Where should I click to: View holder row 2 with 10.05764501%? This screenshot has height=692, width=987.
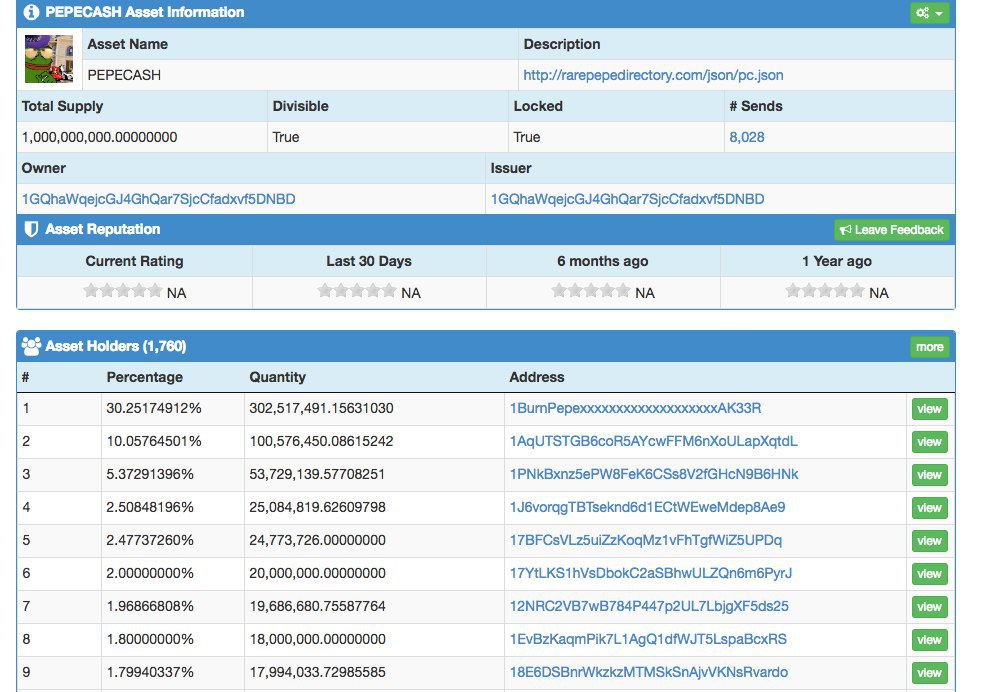pyautogui.click(x=929, y=442)
